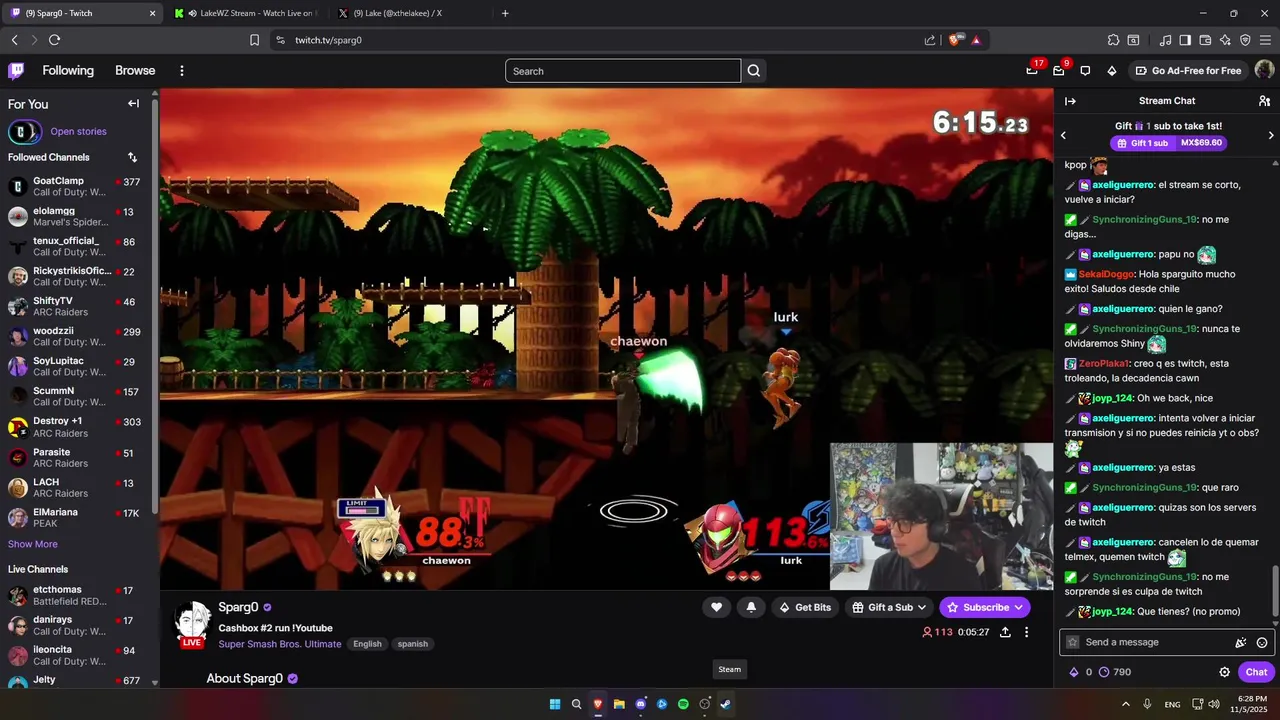The height and width of the screenshot is (720, 1280).
Task: Open the browser extensions puzzle icon
Action: (1113, 40)
